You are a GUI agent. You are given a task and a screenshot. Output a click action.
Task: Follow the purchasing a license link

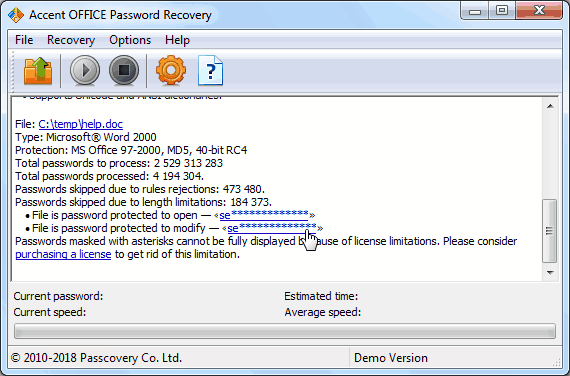coord(63,254)
